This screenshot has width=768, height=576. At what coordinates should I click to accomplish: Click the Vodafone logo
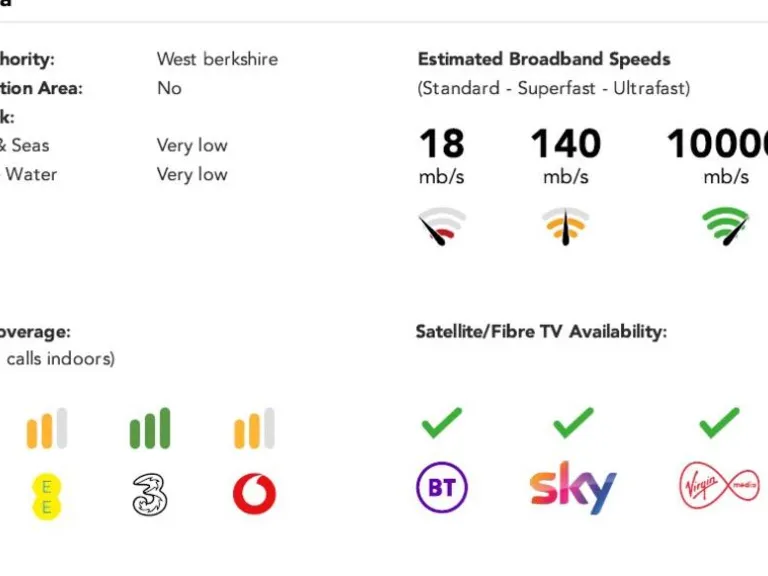point(254,494)
